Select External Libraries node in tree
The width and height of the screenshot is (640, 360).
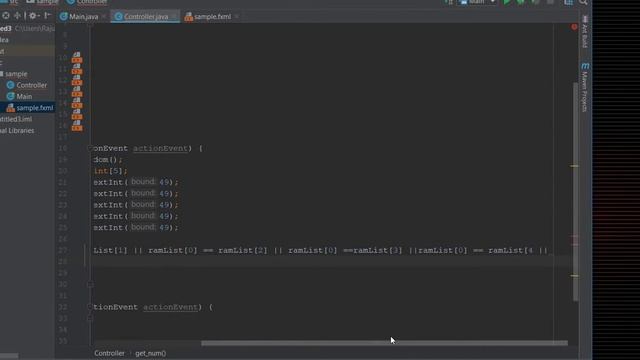tap(17, 131)
